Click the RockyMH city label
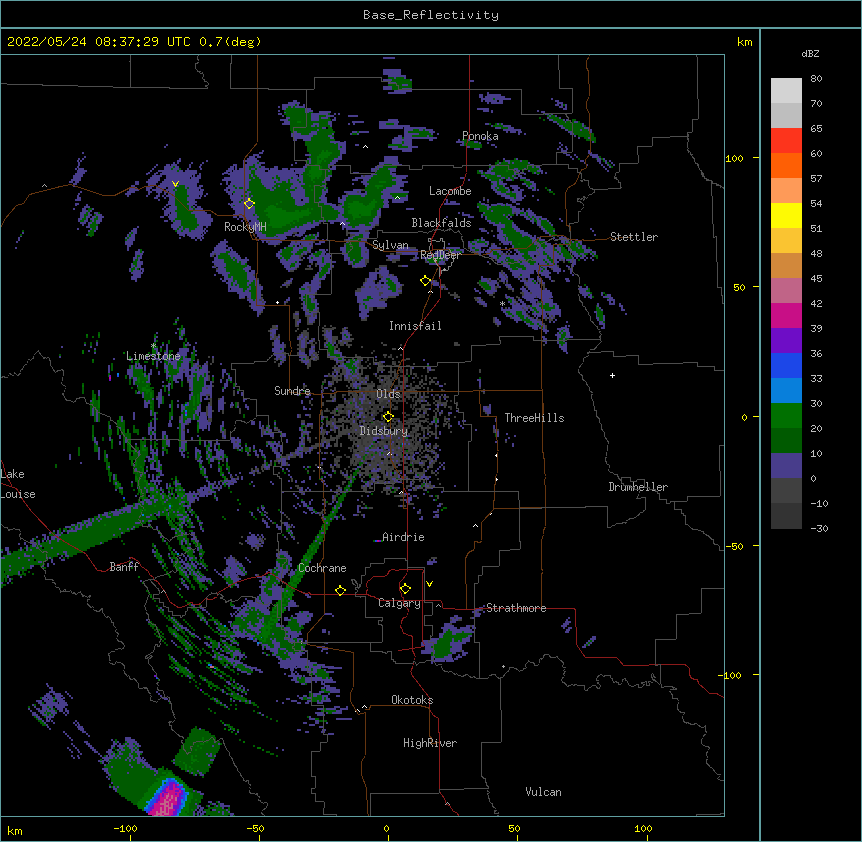The height and width of the screenshot is (842, 862). click(245, 227)
